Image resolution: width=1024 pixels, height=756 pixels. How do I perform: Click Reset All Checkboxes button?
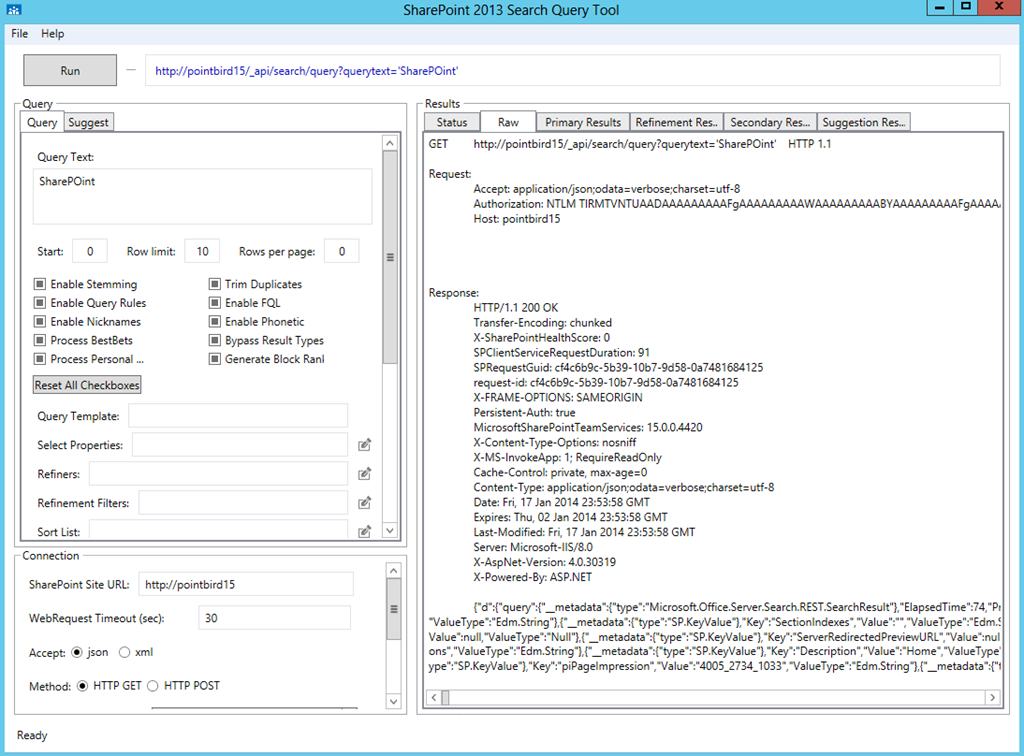pyautogui.click(x=87, y=385)
